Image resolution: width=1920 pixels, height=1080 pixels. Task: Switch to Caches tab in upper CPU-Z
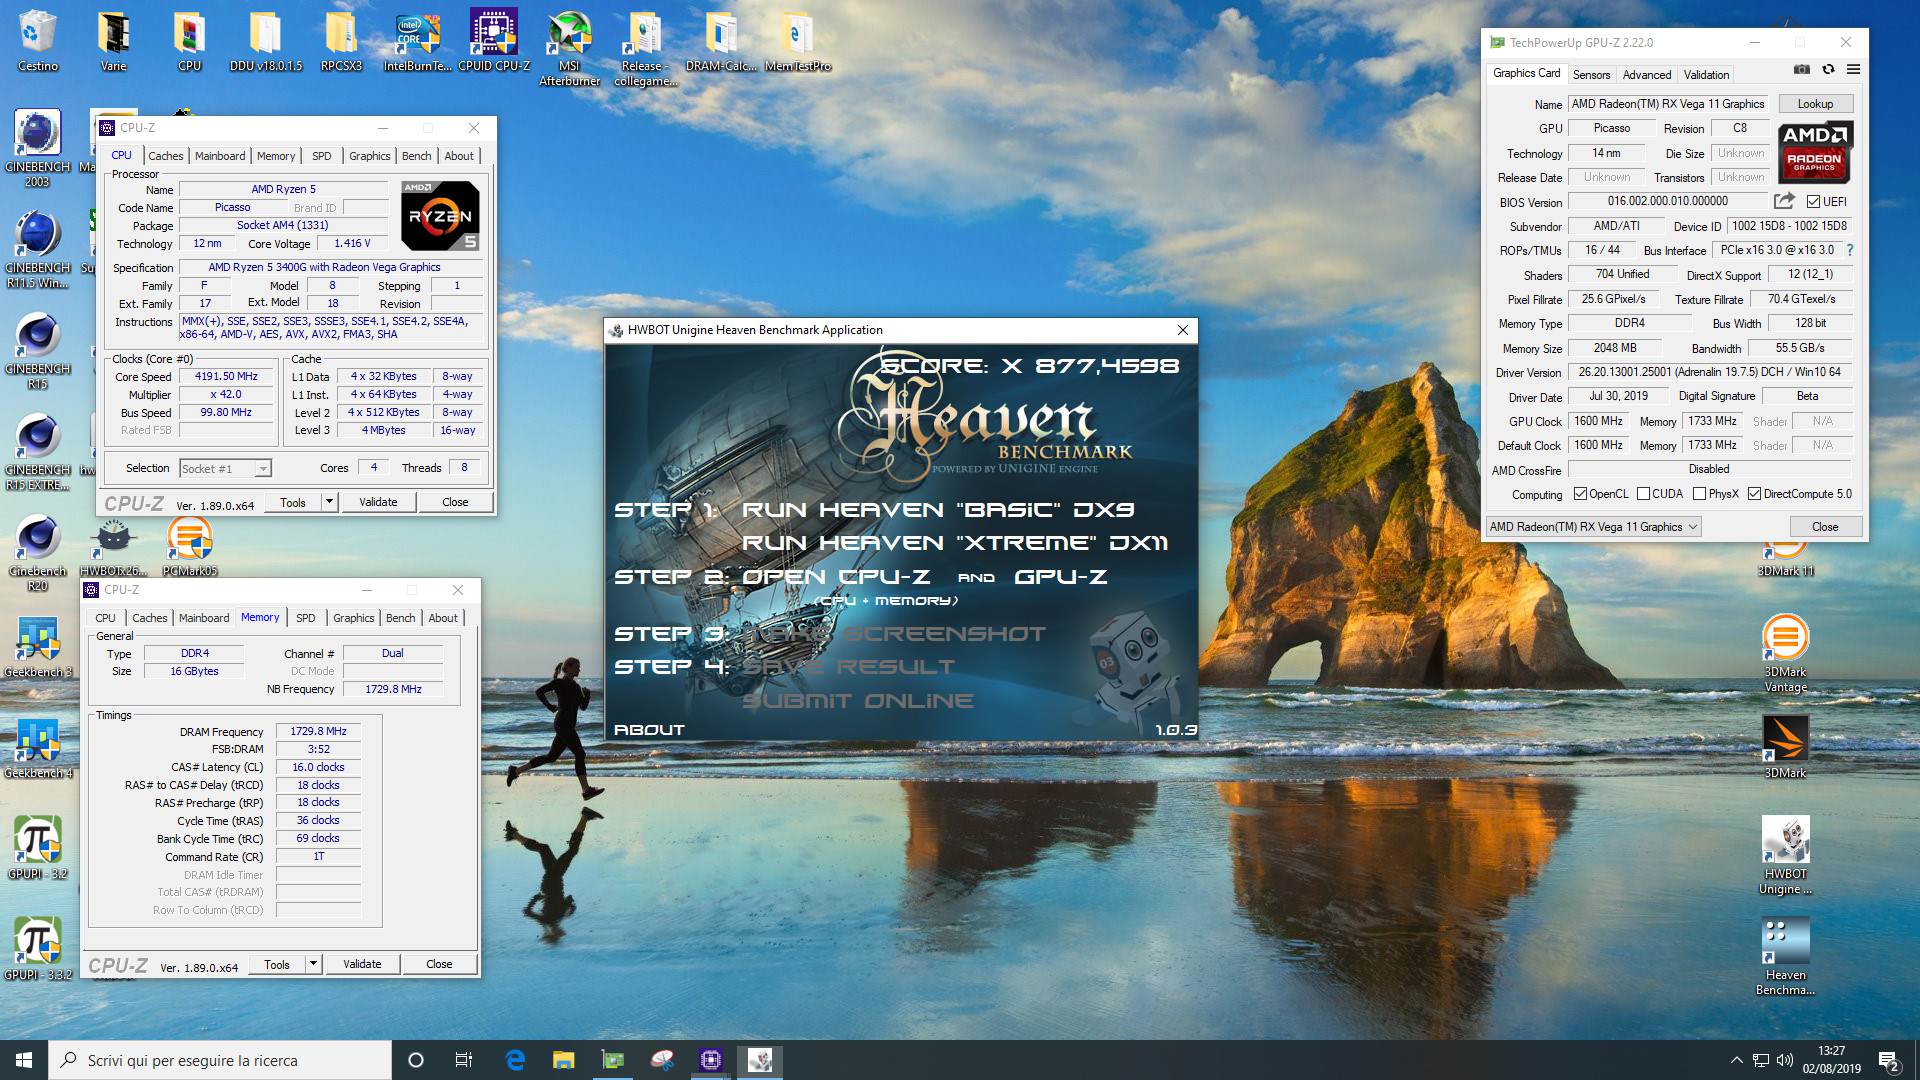pos(165,156)
